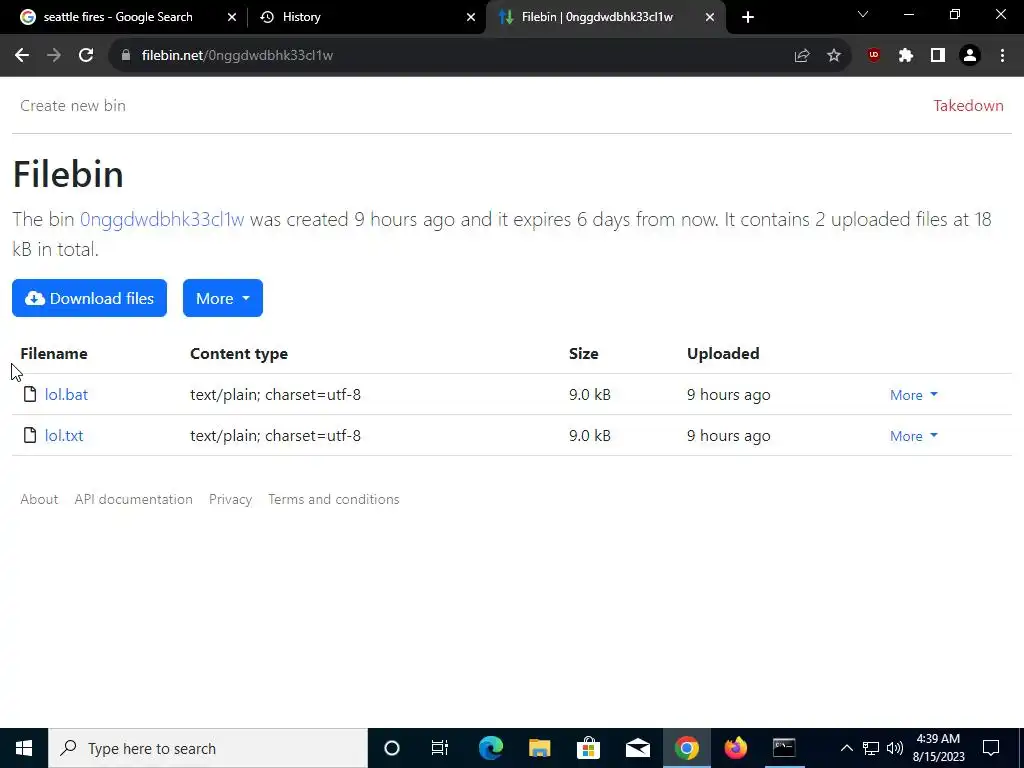Reload the Filebin page
This screenshot has height=768, width=1024.
point(86,56)
